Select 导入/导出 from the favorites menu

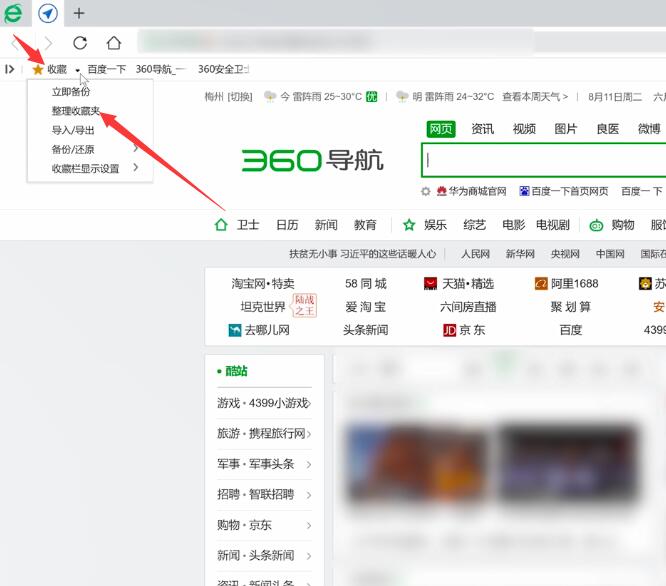coord(73,130)
